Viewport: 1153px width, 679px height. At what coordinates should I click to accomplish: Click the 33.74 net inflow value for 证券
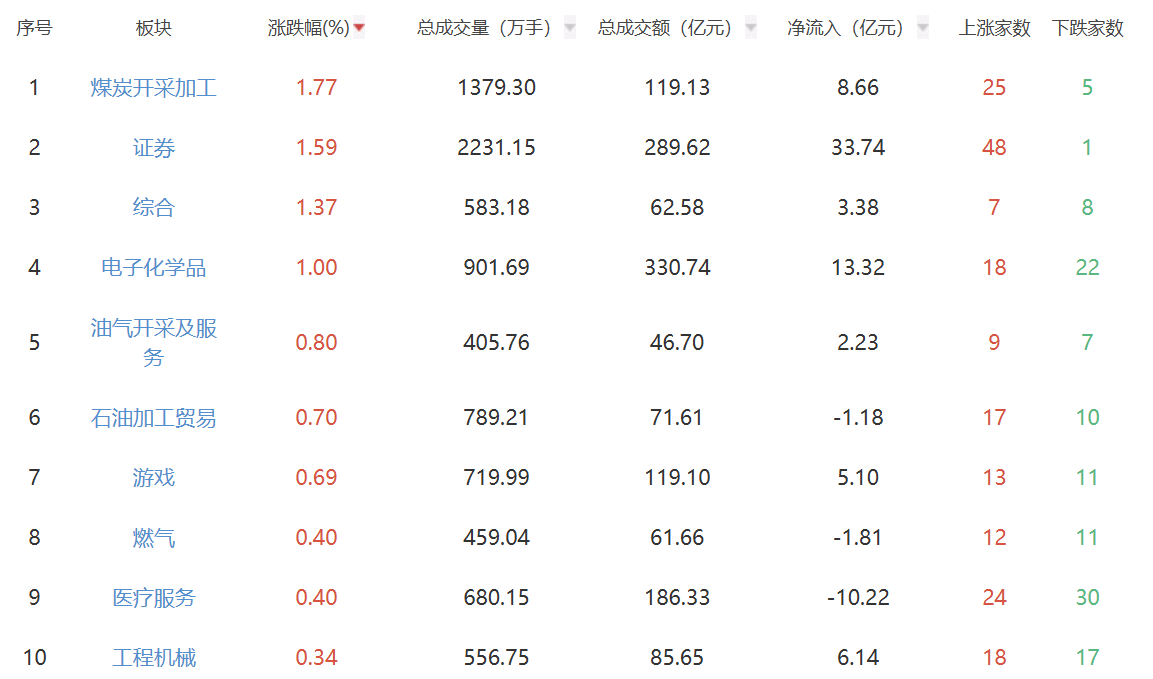tap(859, 147)
